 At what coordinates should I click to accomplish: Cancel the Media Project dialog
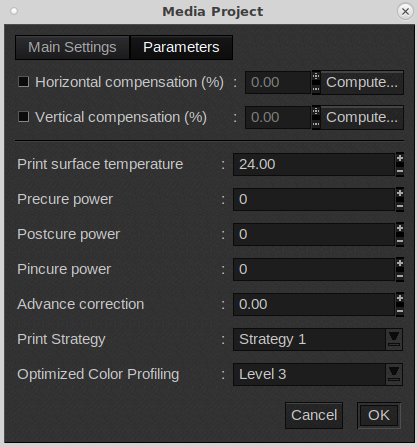point(314,415)
